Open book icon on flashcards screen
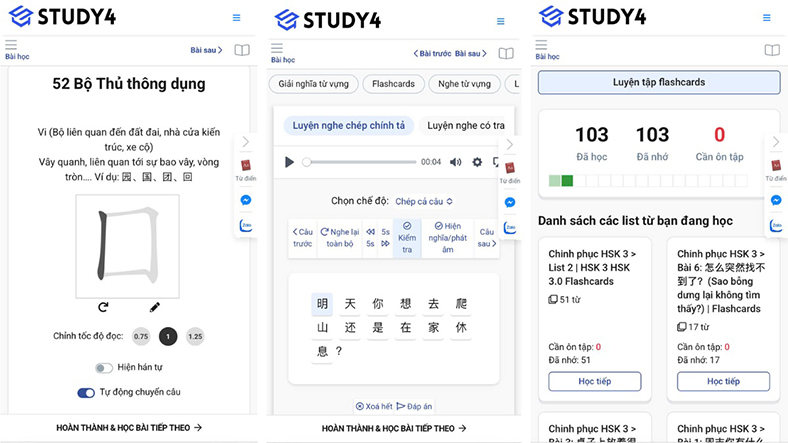The width and height of the screenshot is (788, 443). click(772, 50)
